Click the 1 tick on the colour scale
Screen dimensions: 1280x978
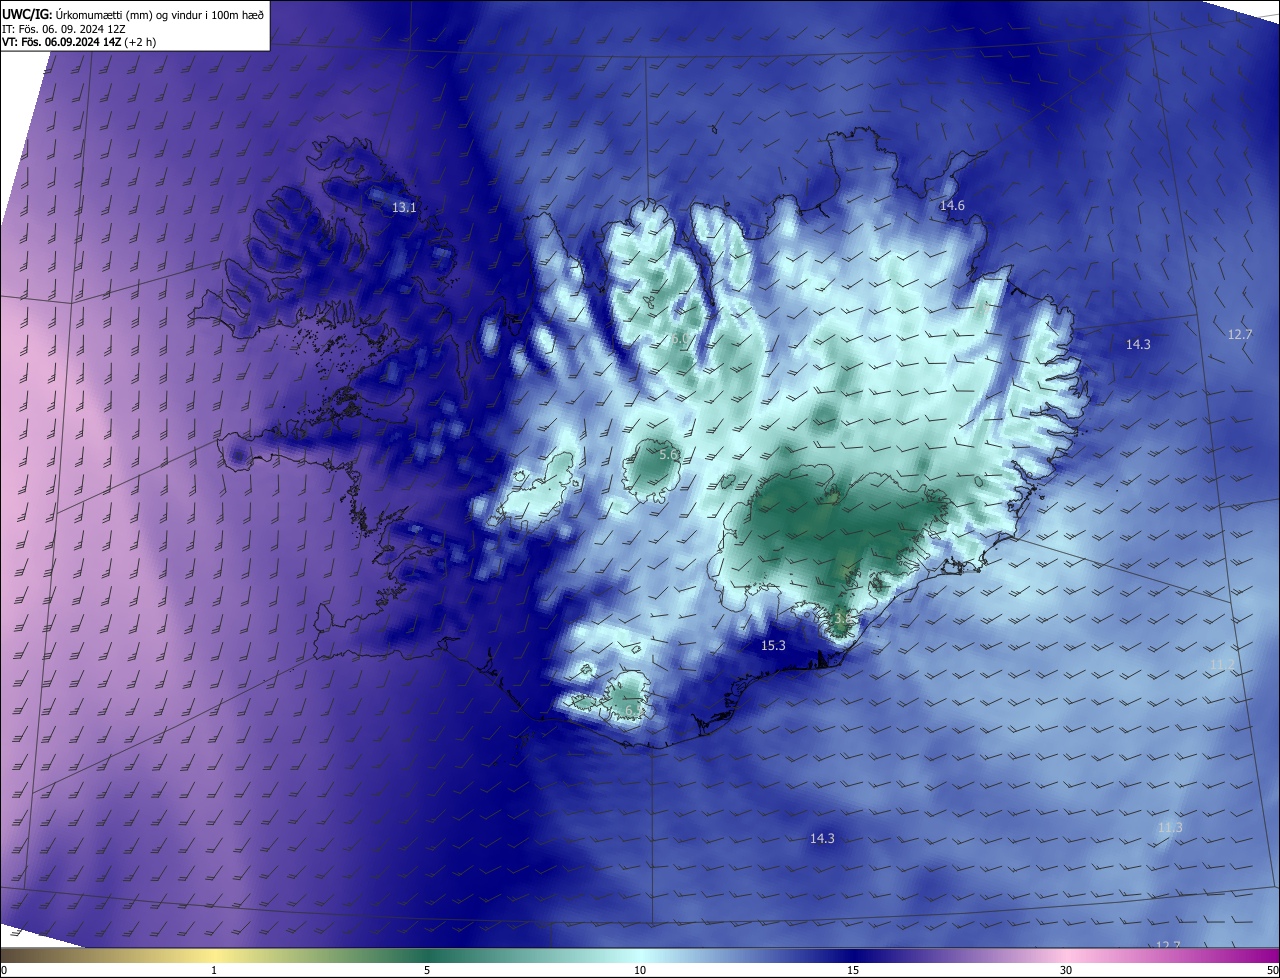click(x=215, y=970)
